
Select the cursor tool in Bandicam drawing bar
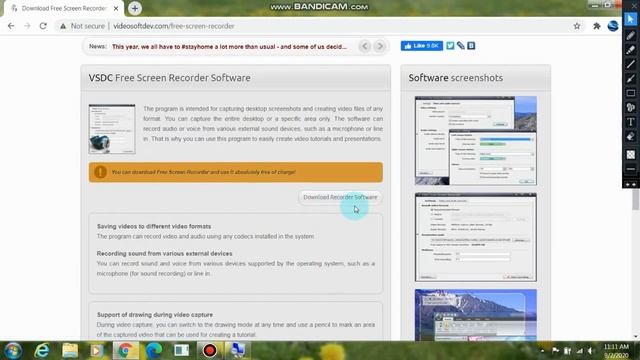631,20
